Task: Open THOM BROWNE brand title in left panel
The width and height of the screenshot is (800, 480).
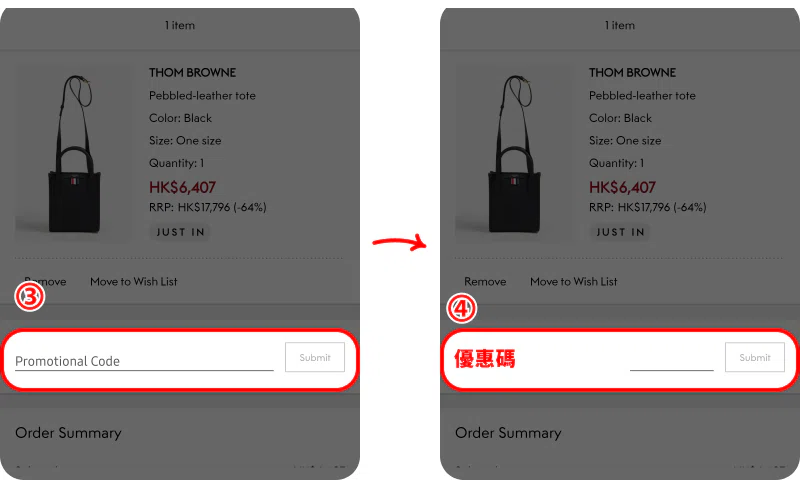Action: click(192, 72)
